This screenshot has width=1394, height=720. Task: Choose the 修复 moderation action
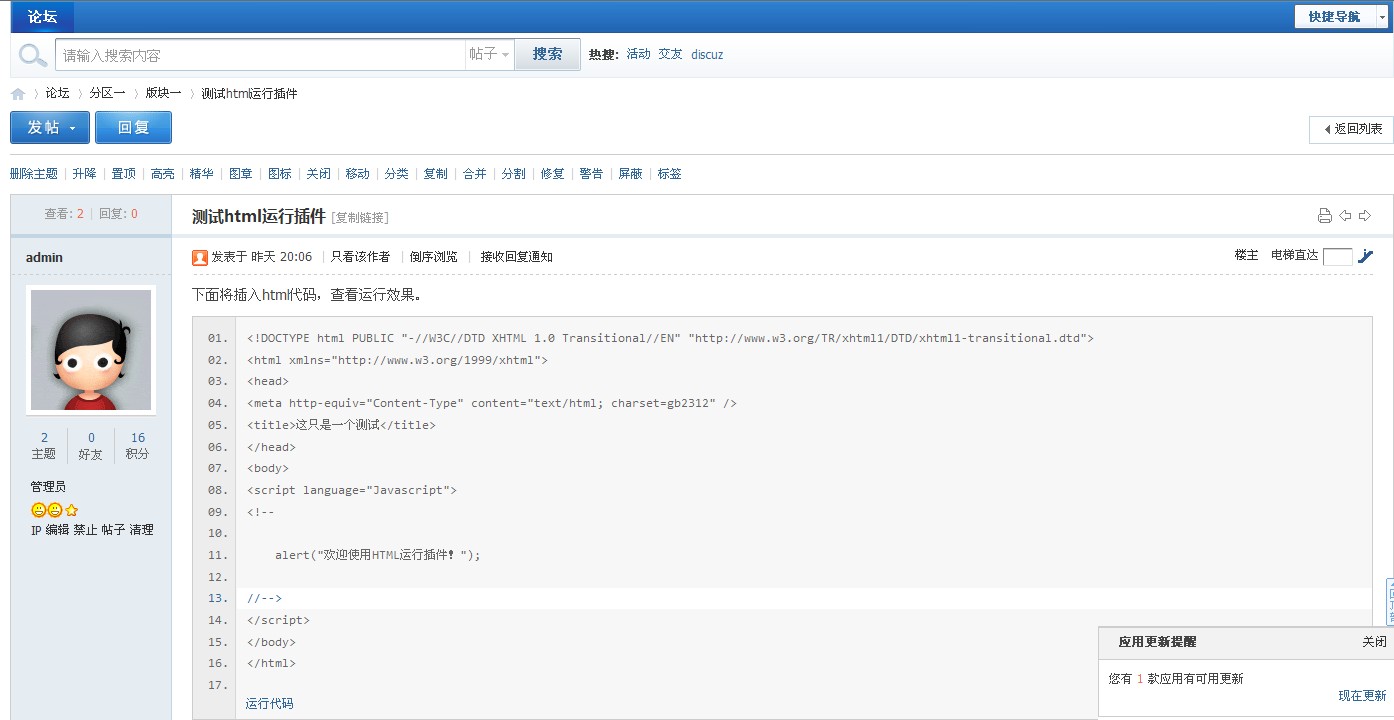(552, 174)
